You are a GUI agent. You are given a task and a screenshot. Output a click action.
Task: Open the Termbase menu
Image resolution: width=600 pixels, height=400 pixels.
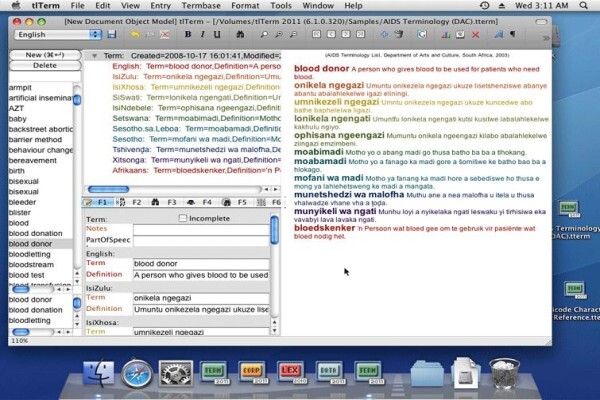pos(201,5)
